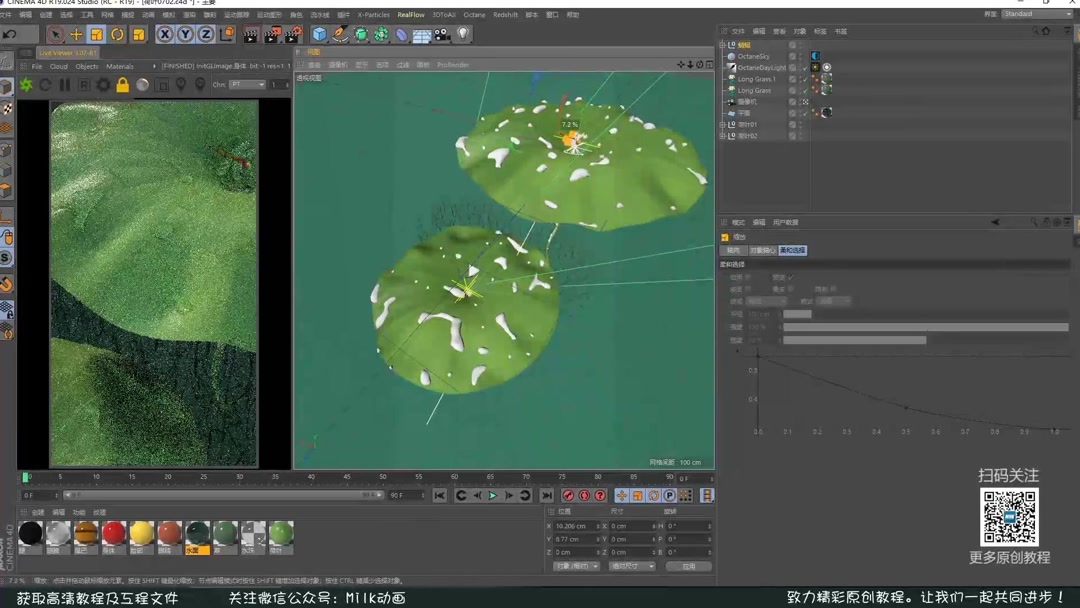Select the Move tool in the top toolbar

[76, 33]
